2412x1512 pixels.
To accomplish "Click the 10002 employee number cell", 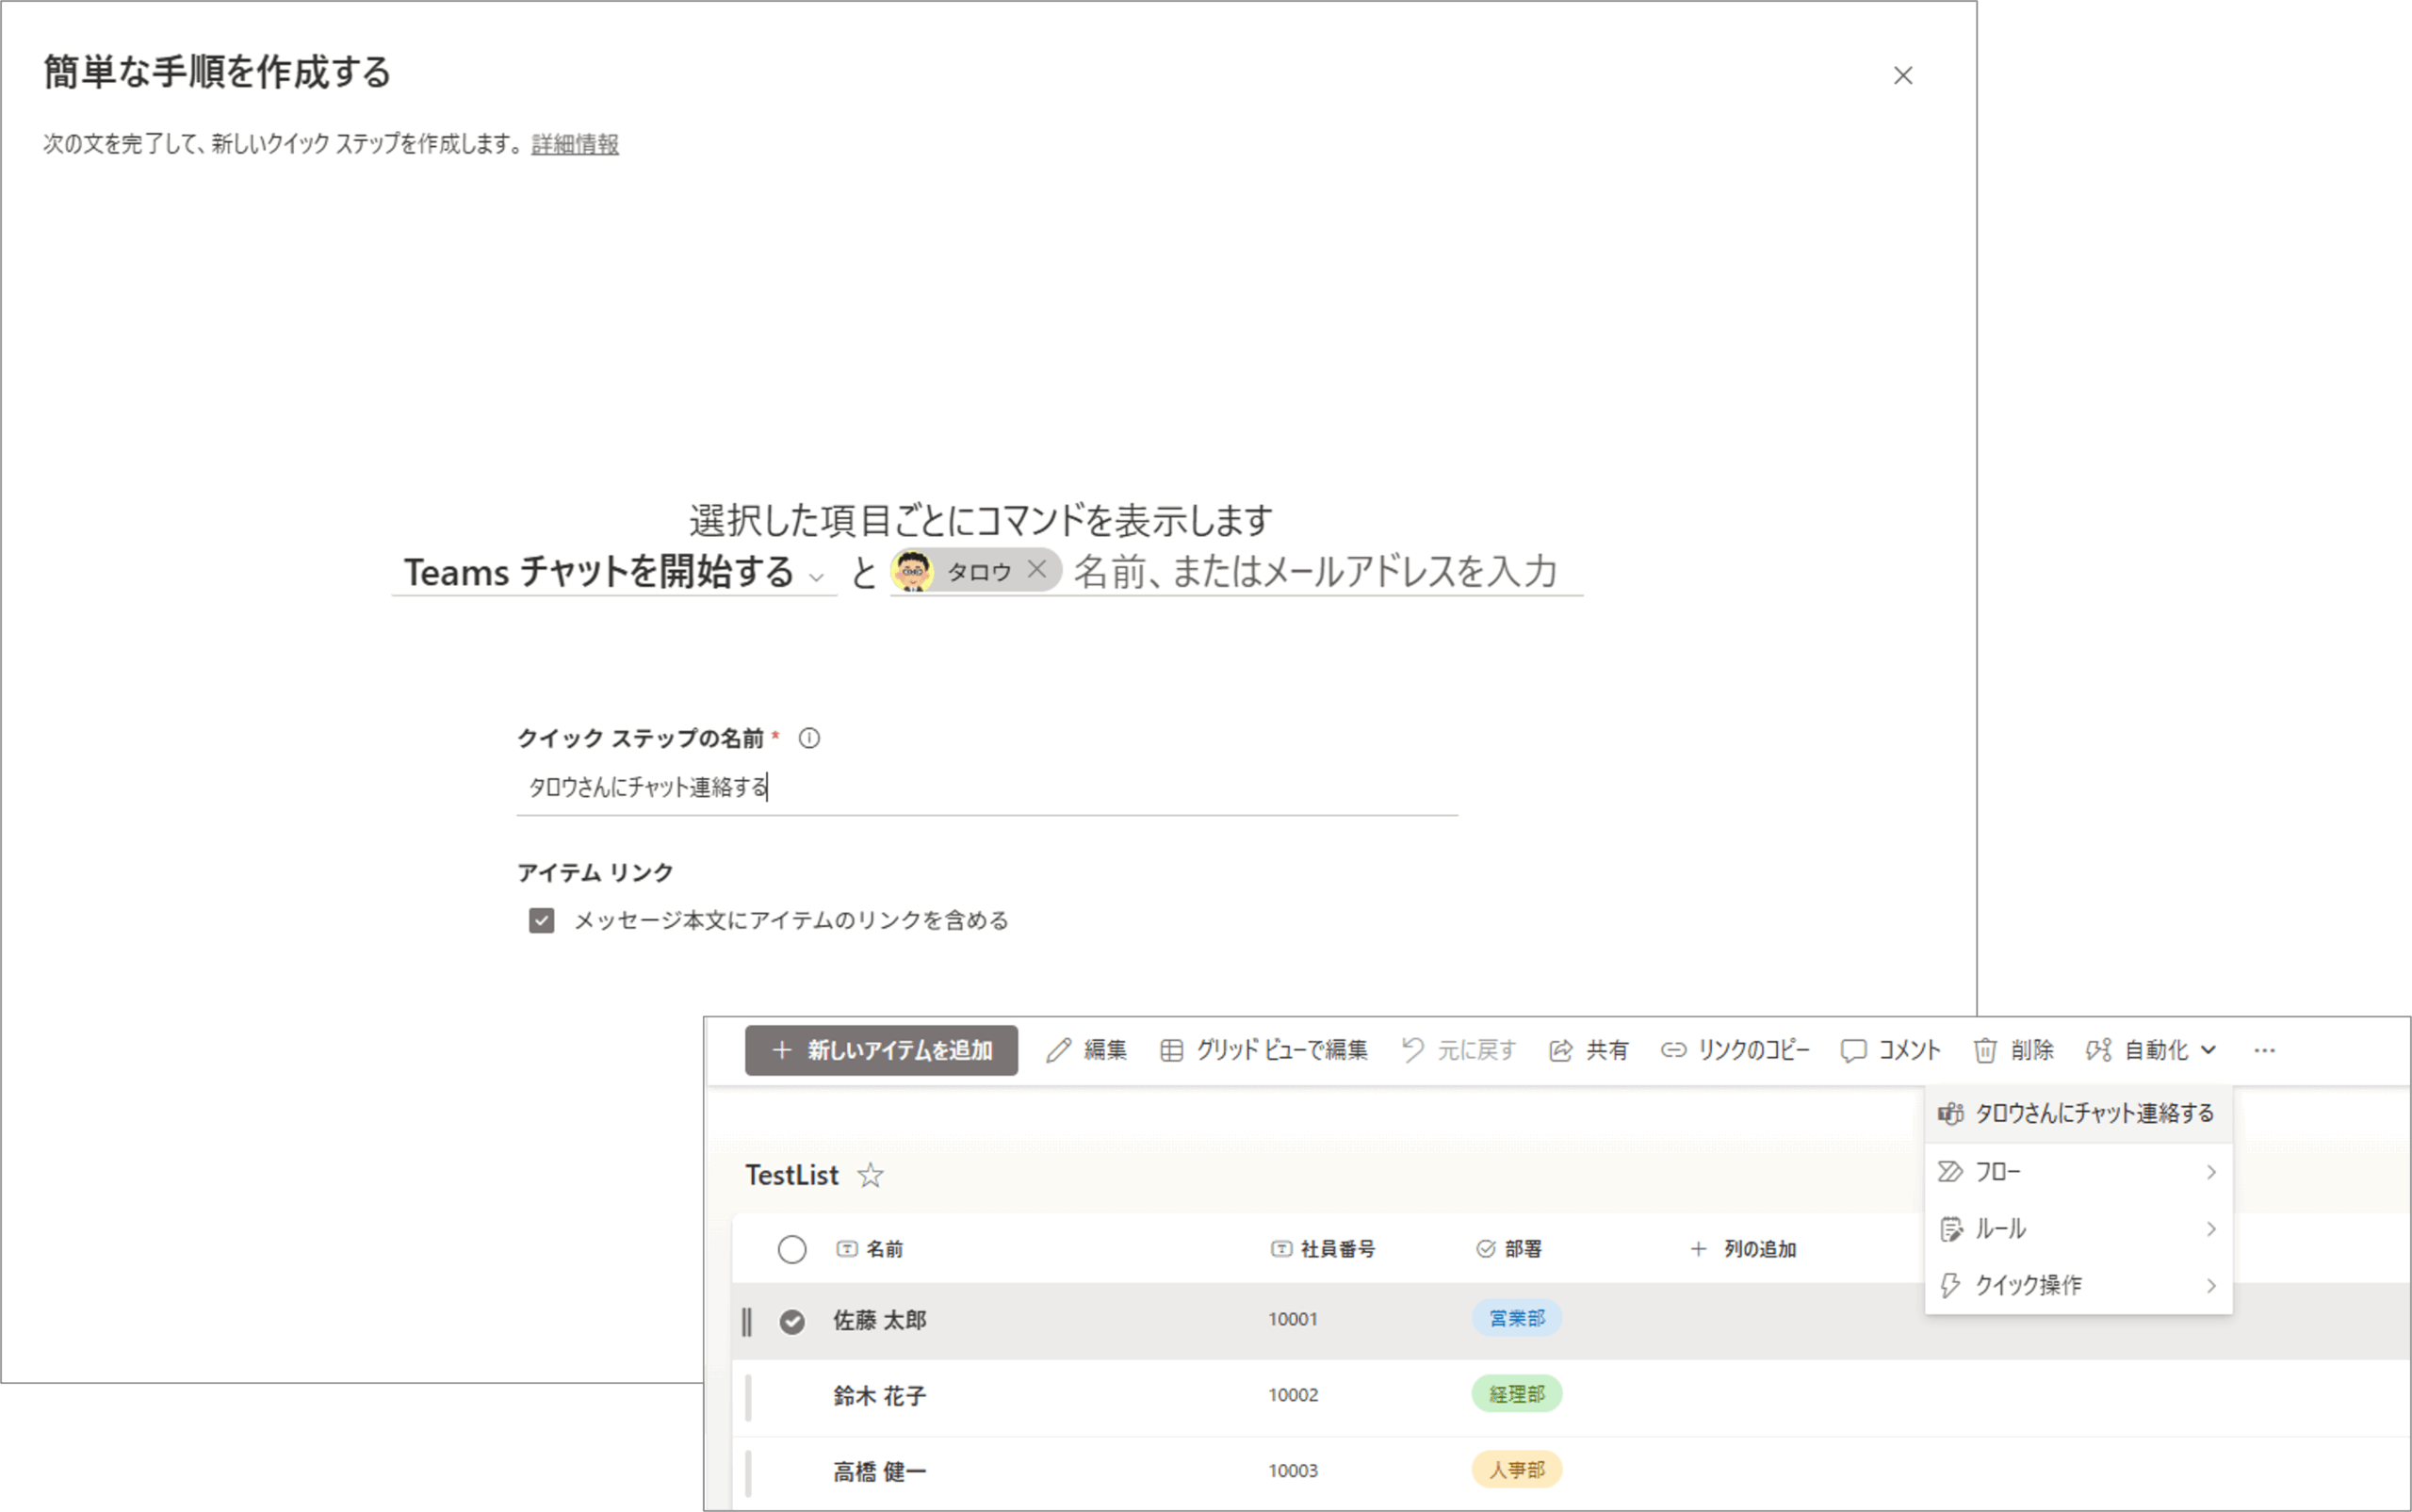I will (1293, 1395).
